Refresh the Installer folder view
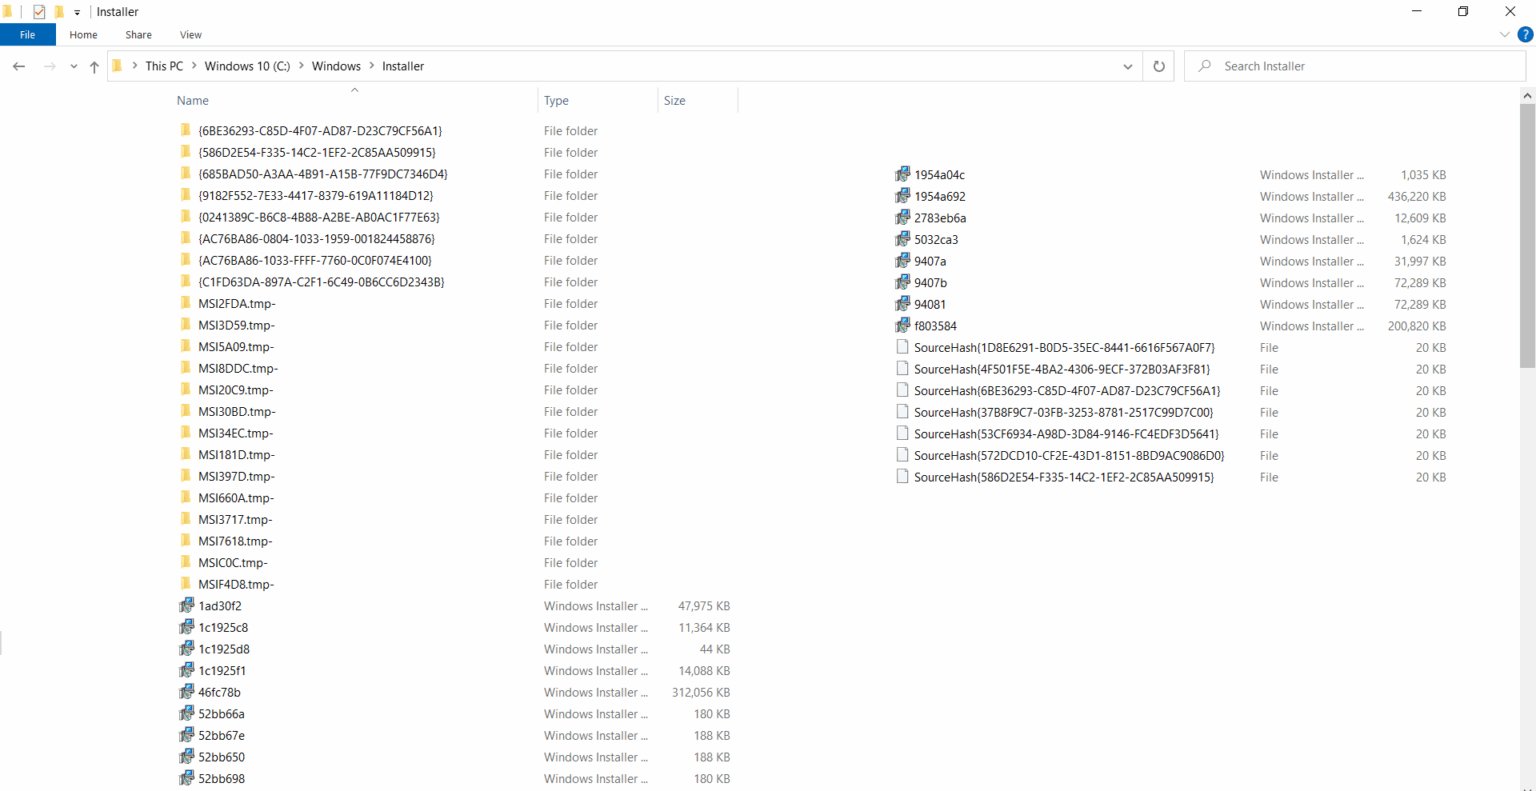Screen dimensions: 1536x791 tap(1158, 66)
